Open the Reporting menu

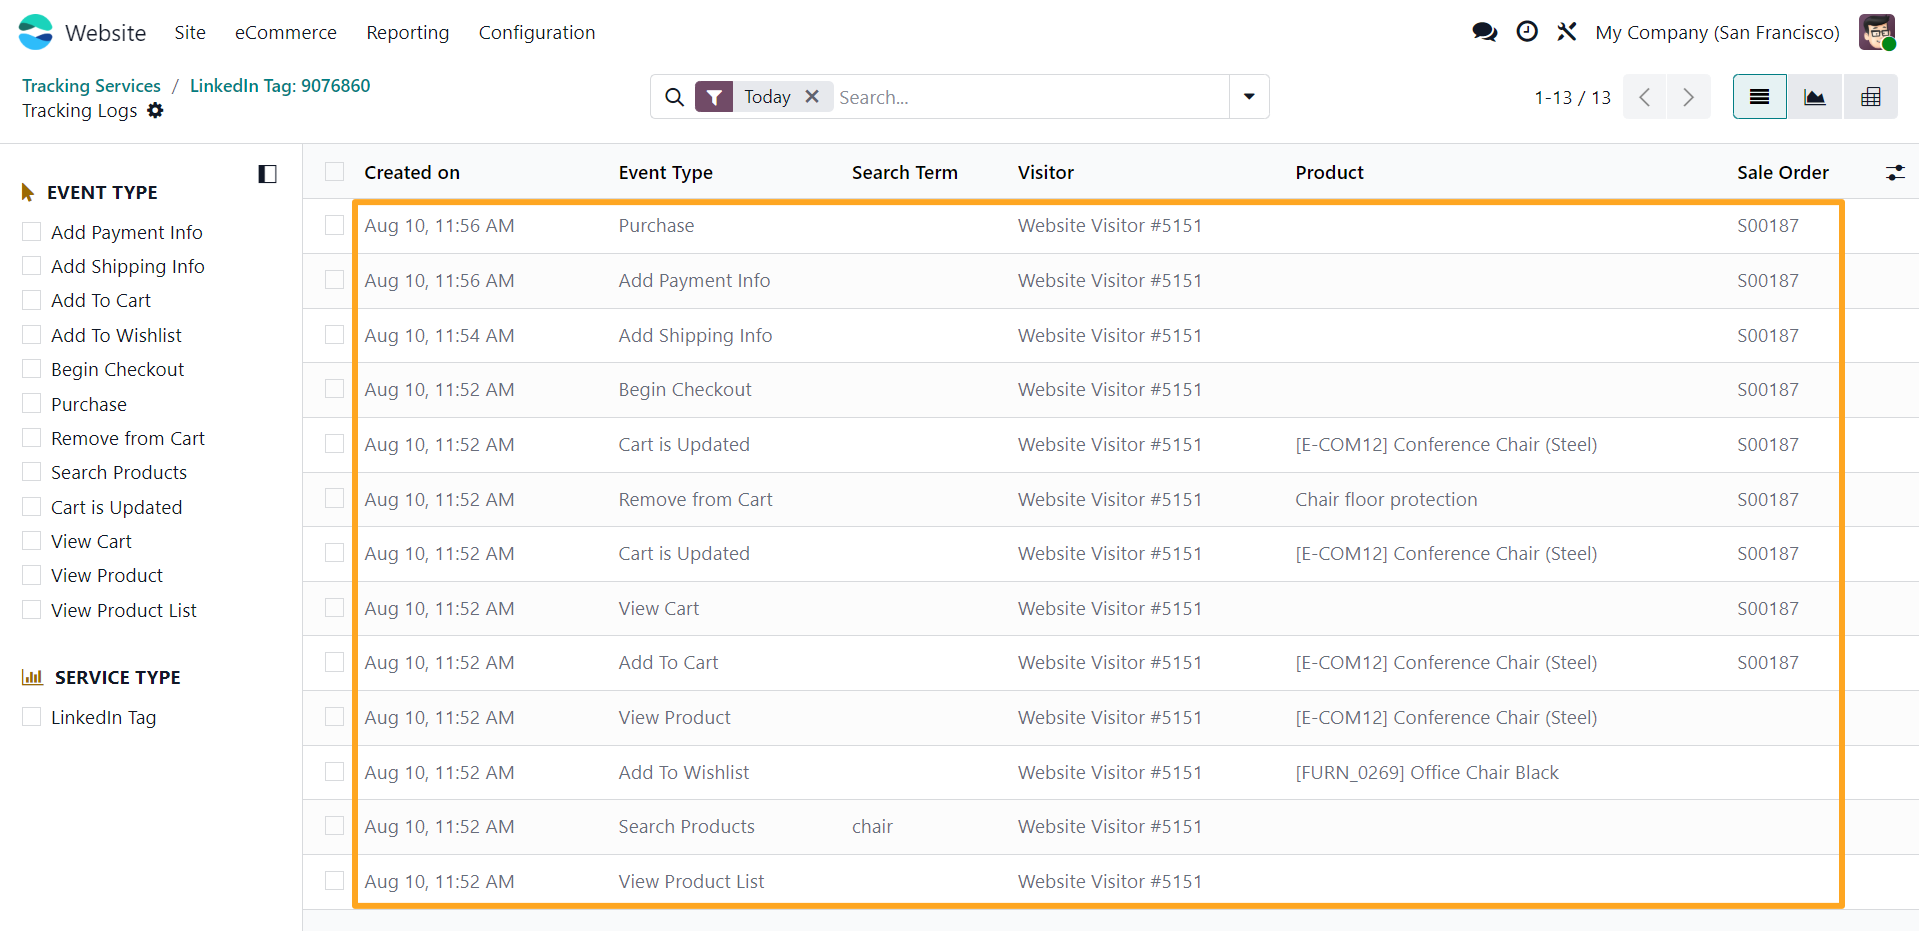point(408,32)
